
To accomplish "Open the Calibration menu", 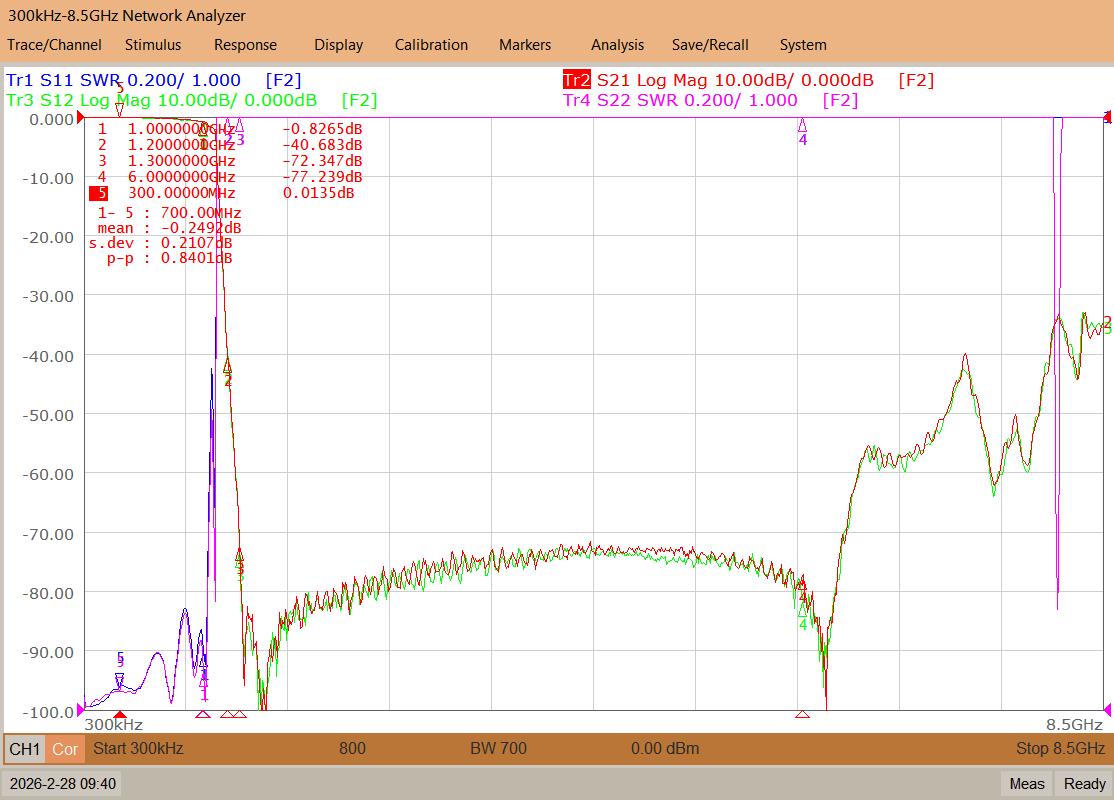I will 431,45.
